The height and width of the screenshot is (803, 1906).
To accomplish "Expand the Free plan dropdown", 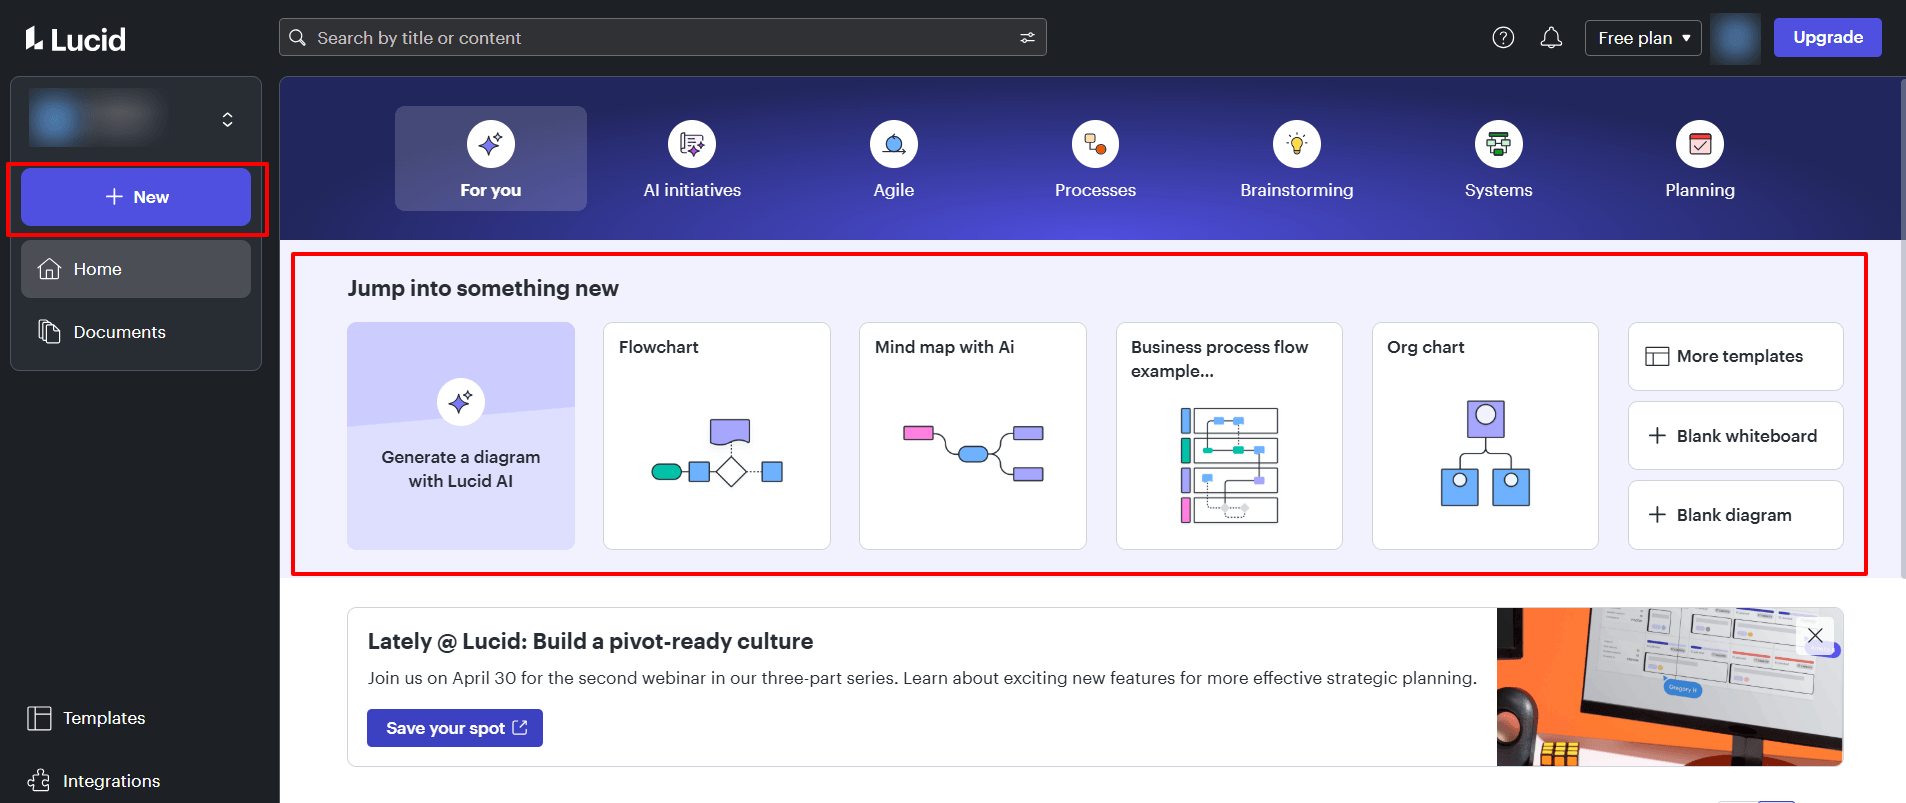I will (1643, 38).
